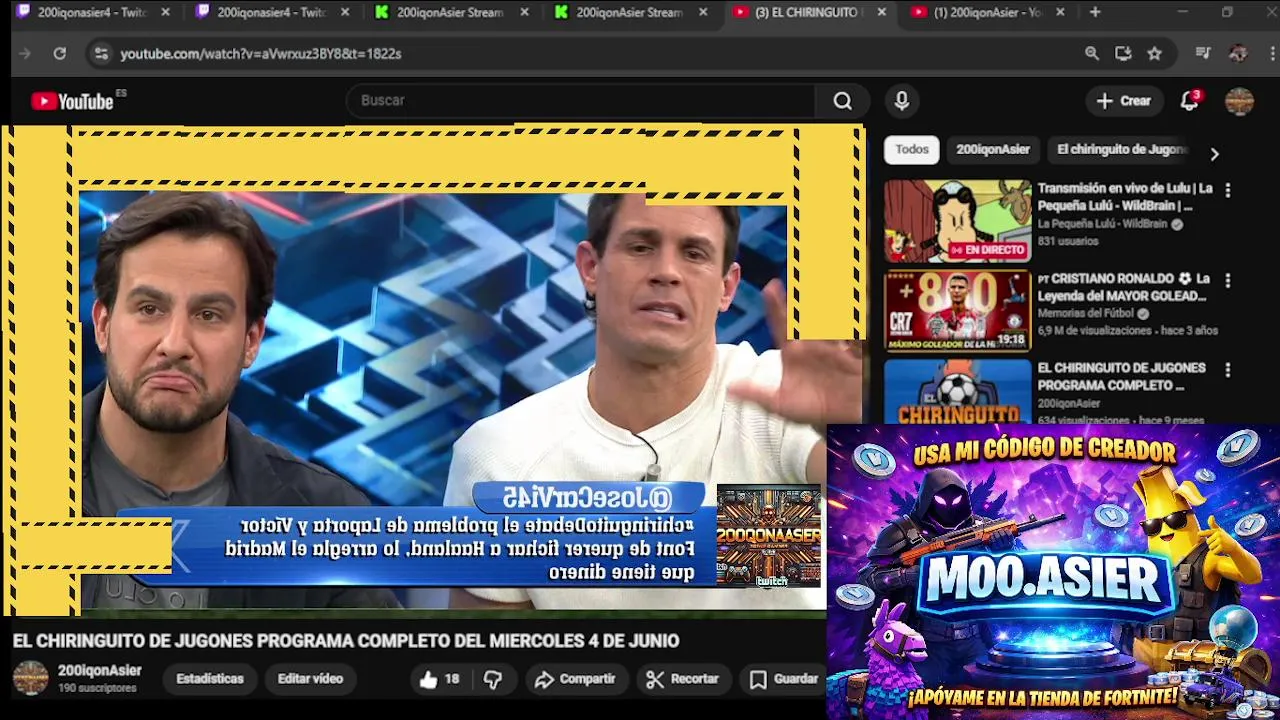Image resolution: width=1280 pixels, height=720 pixels.
Task: Open the 200iqonAsier channel name link
Action: pyautogui.click(x=100, y=671)
